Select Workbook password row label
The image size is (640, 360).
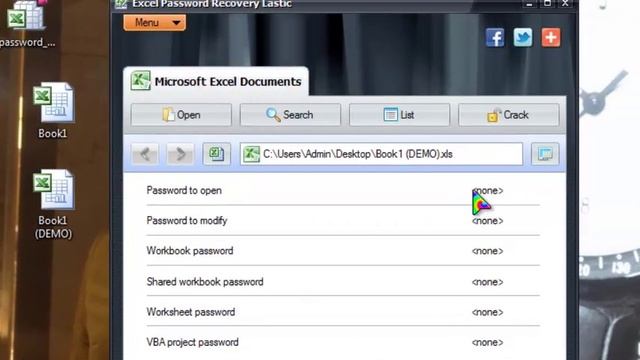(x=190, y=251)
